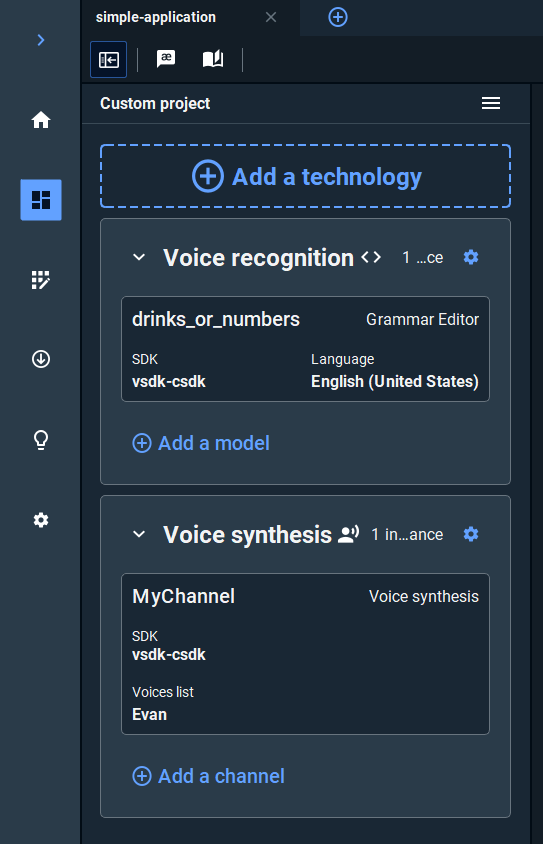Add a new tab with plus icon

tap(338, 17)
